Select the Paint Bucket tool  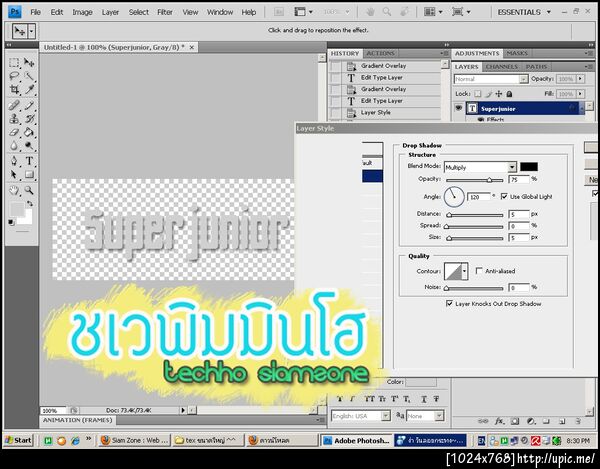[x=29, y=132]
